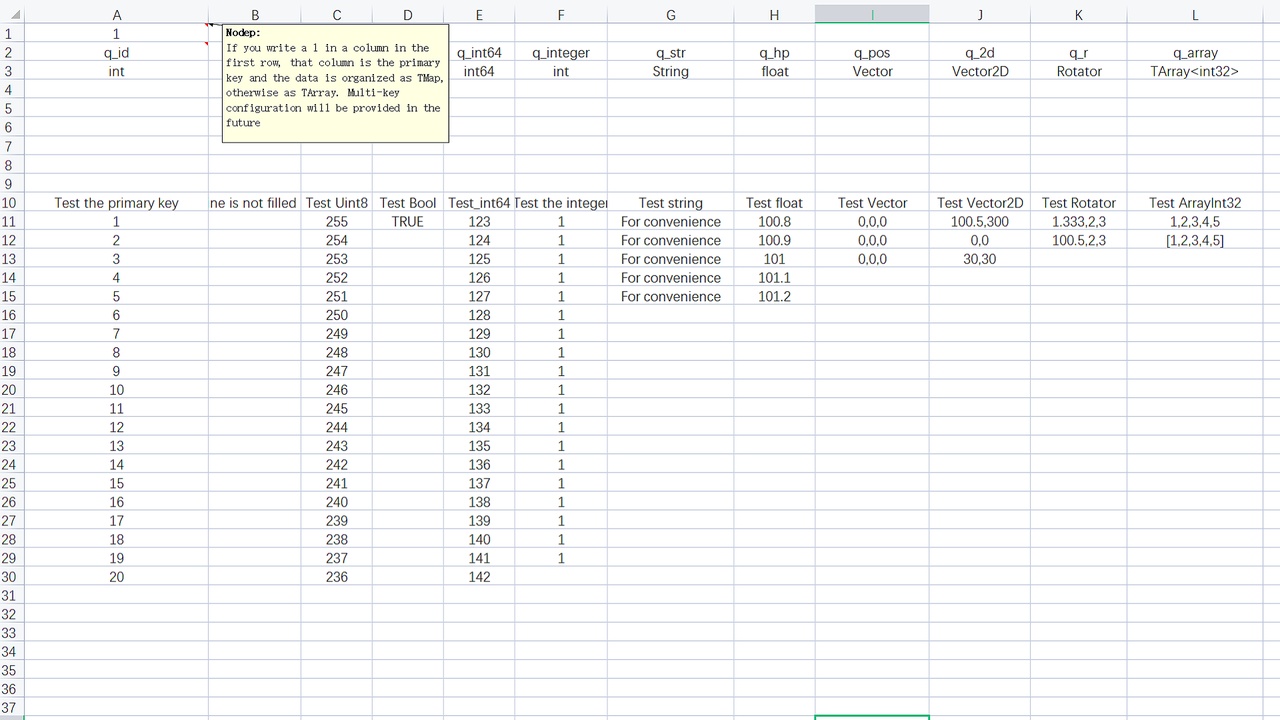Click the q_str header cell
The width and height of the screenshot is (1280, 720).
pyautogui.click(x=670, y=53)
